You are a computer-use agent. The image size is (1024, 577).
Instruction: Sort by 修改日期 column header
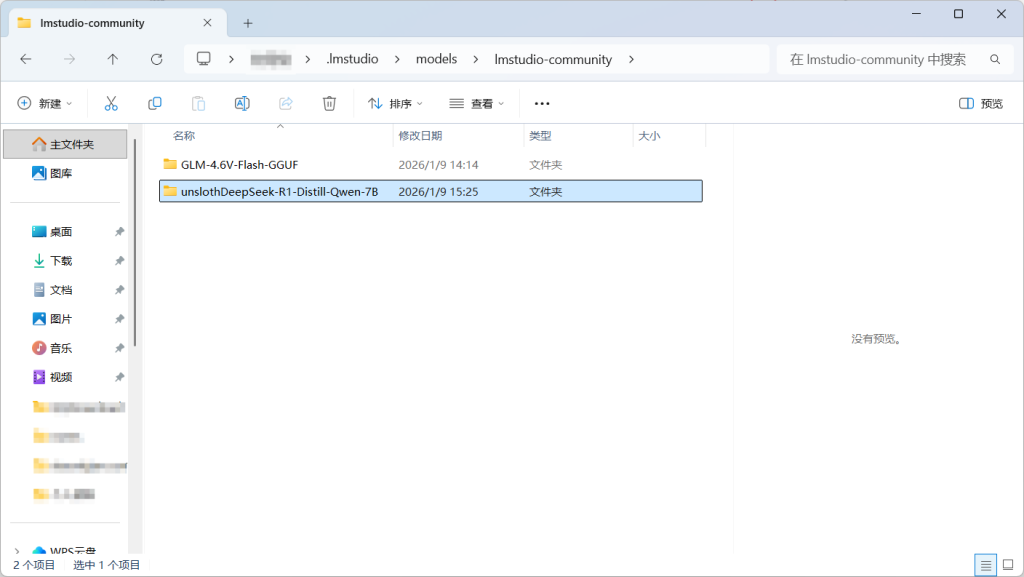[420, 136]
